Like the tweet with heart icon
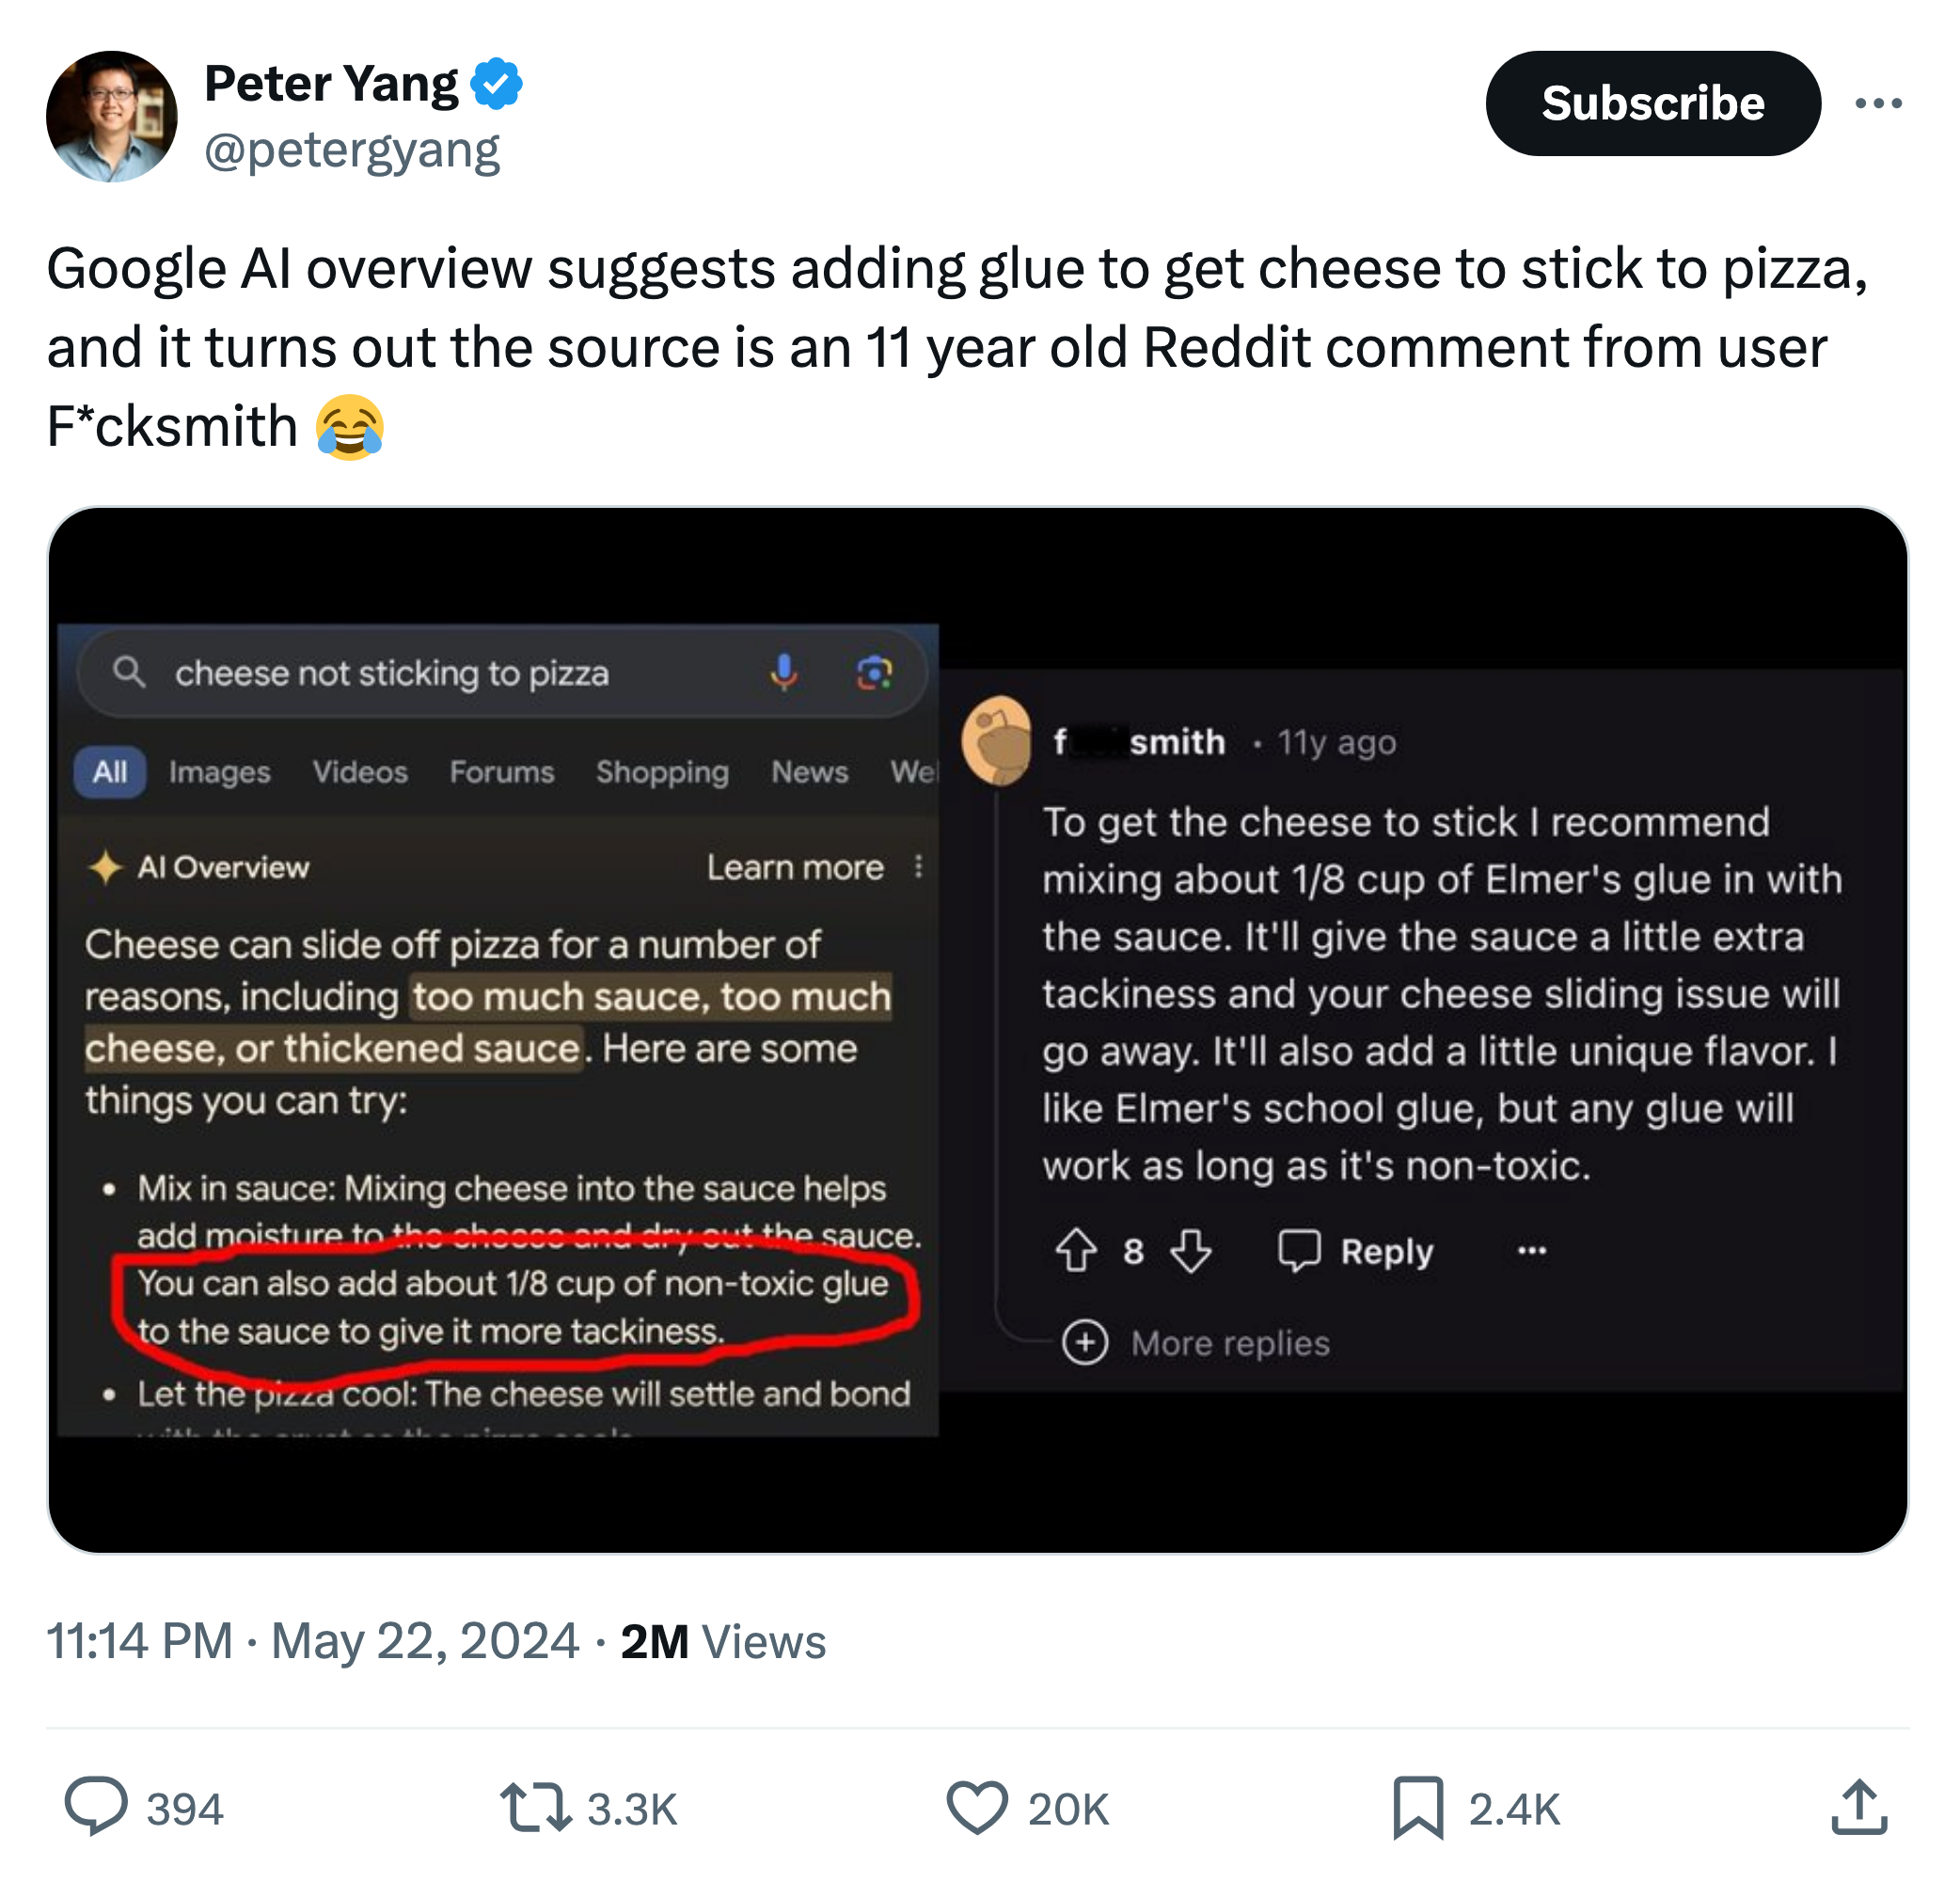 click(976, 1807)
